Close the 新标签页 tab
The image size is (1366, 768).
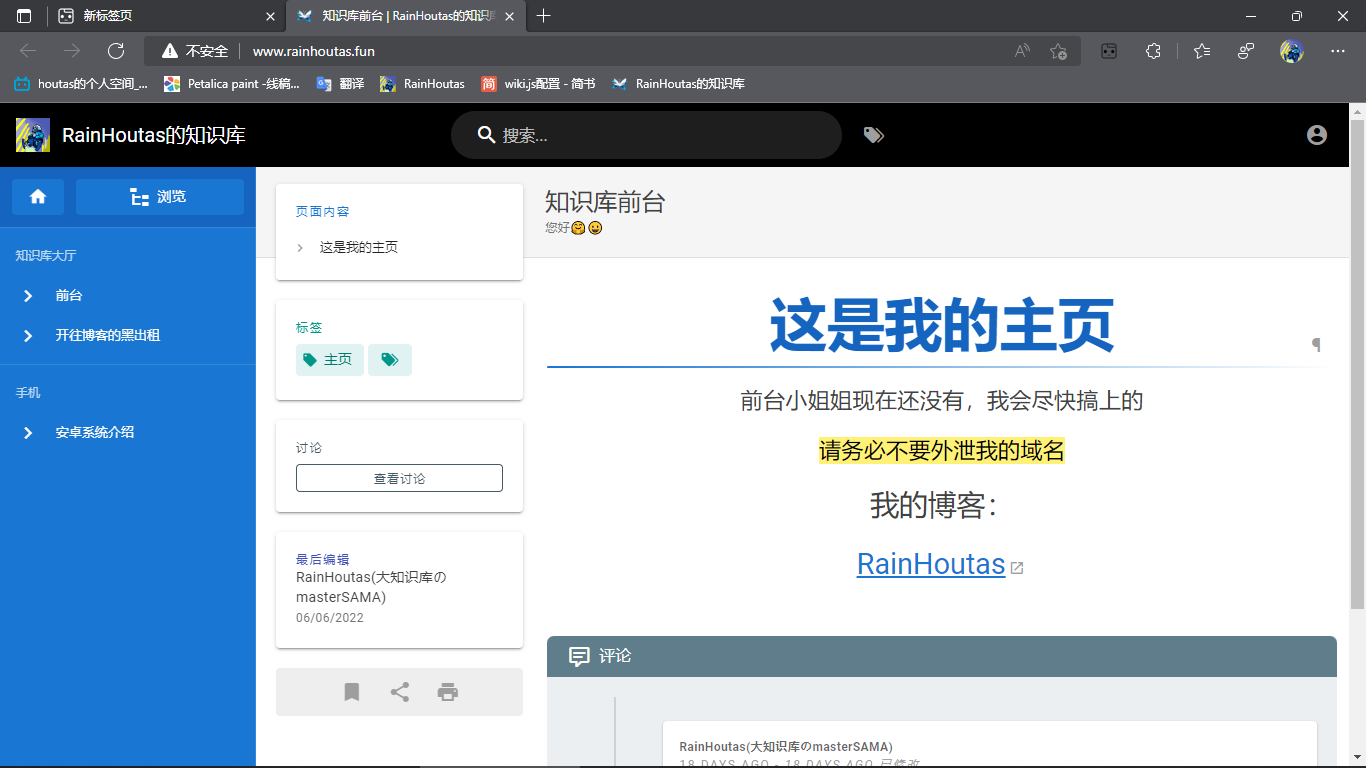pos(270,16)
